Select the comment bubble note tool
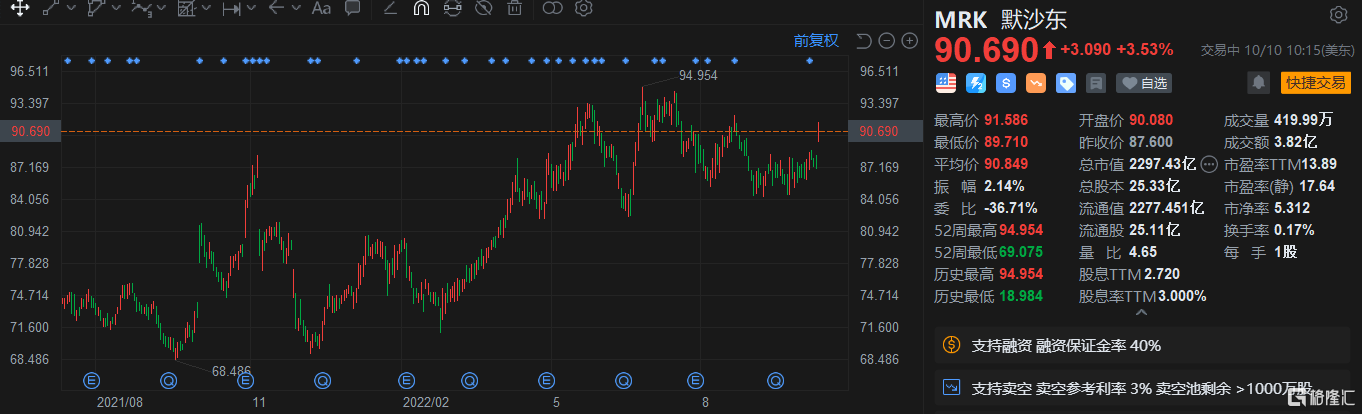The width and height of the screenshot is (1362, 414). click(352, 9)
